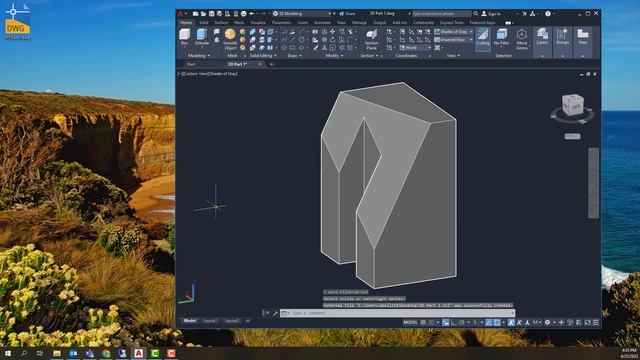Screen dimensions: 640x360
Task: Switch to the Insert ribbon tab
Action: coord(303,23)
